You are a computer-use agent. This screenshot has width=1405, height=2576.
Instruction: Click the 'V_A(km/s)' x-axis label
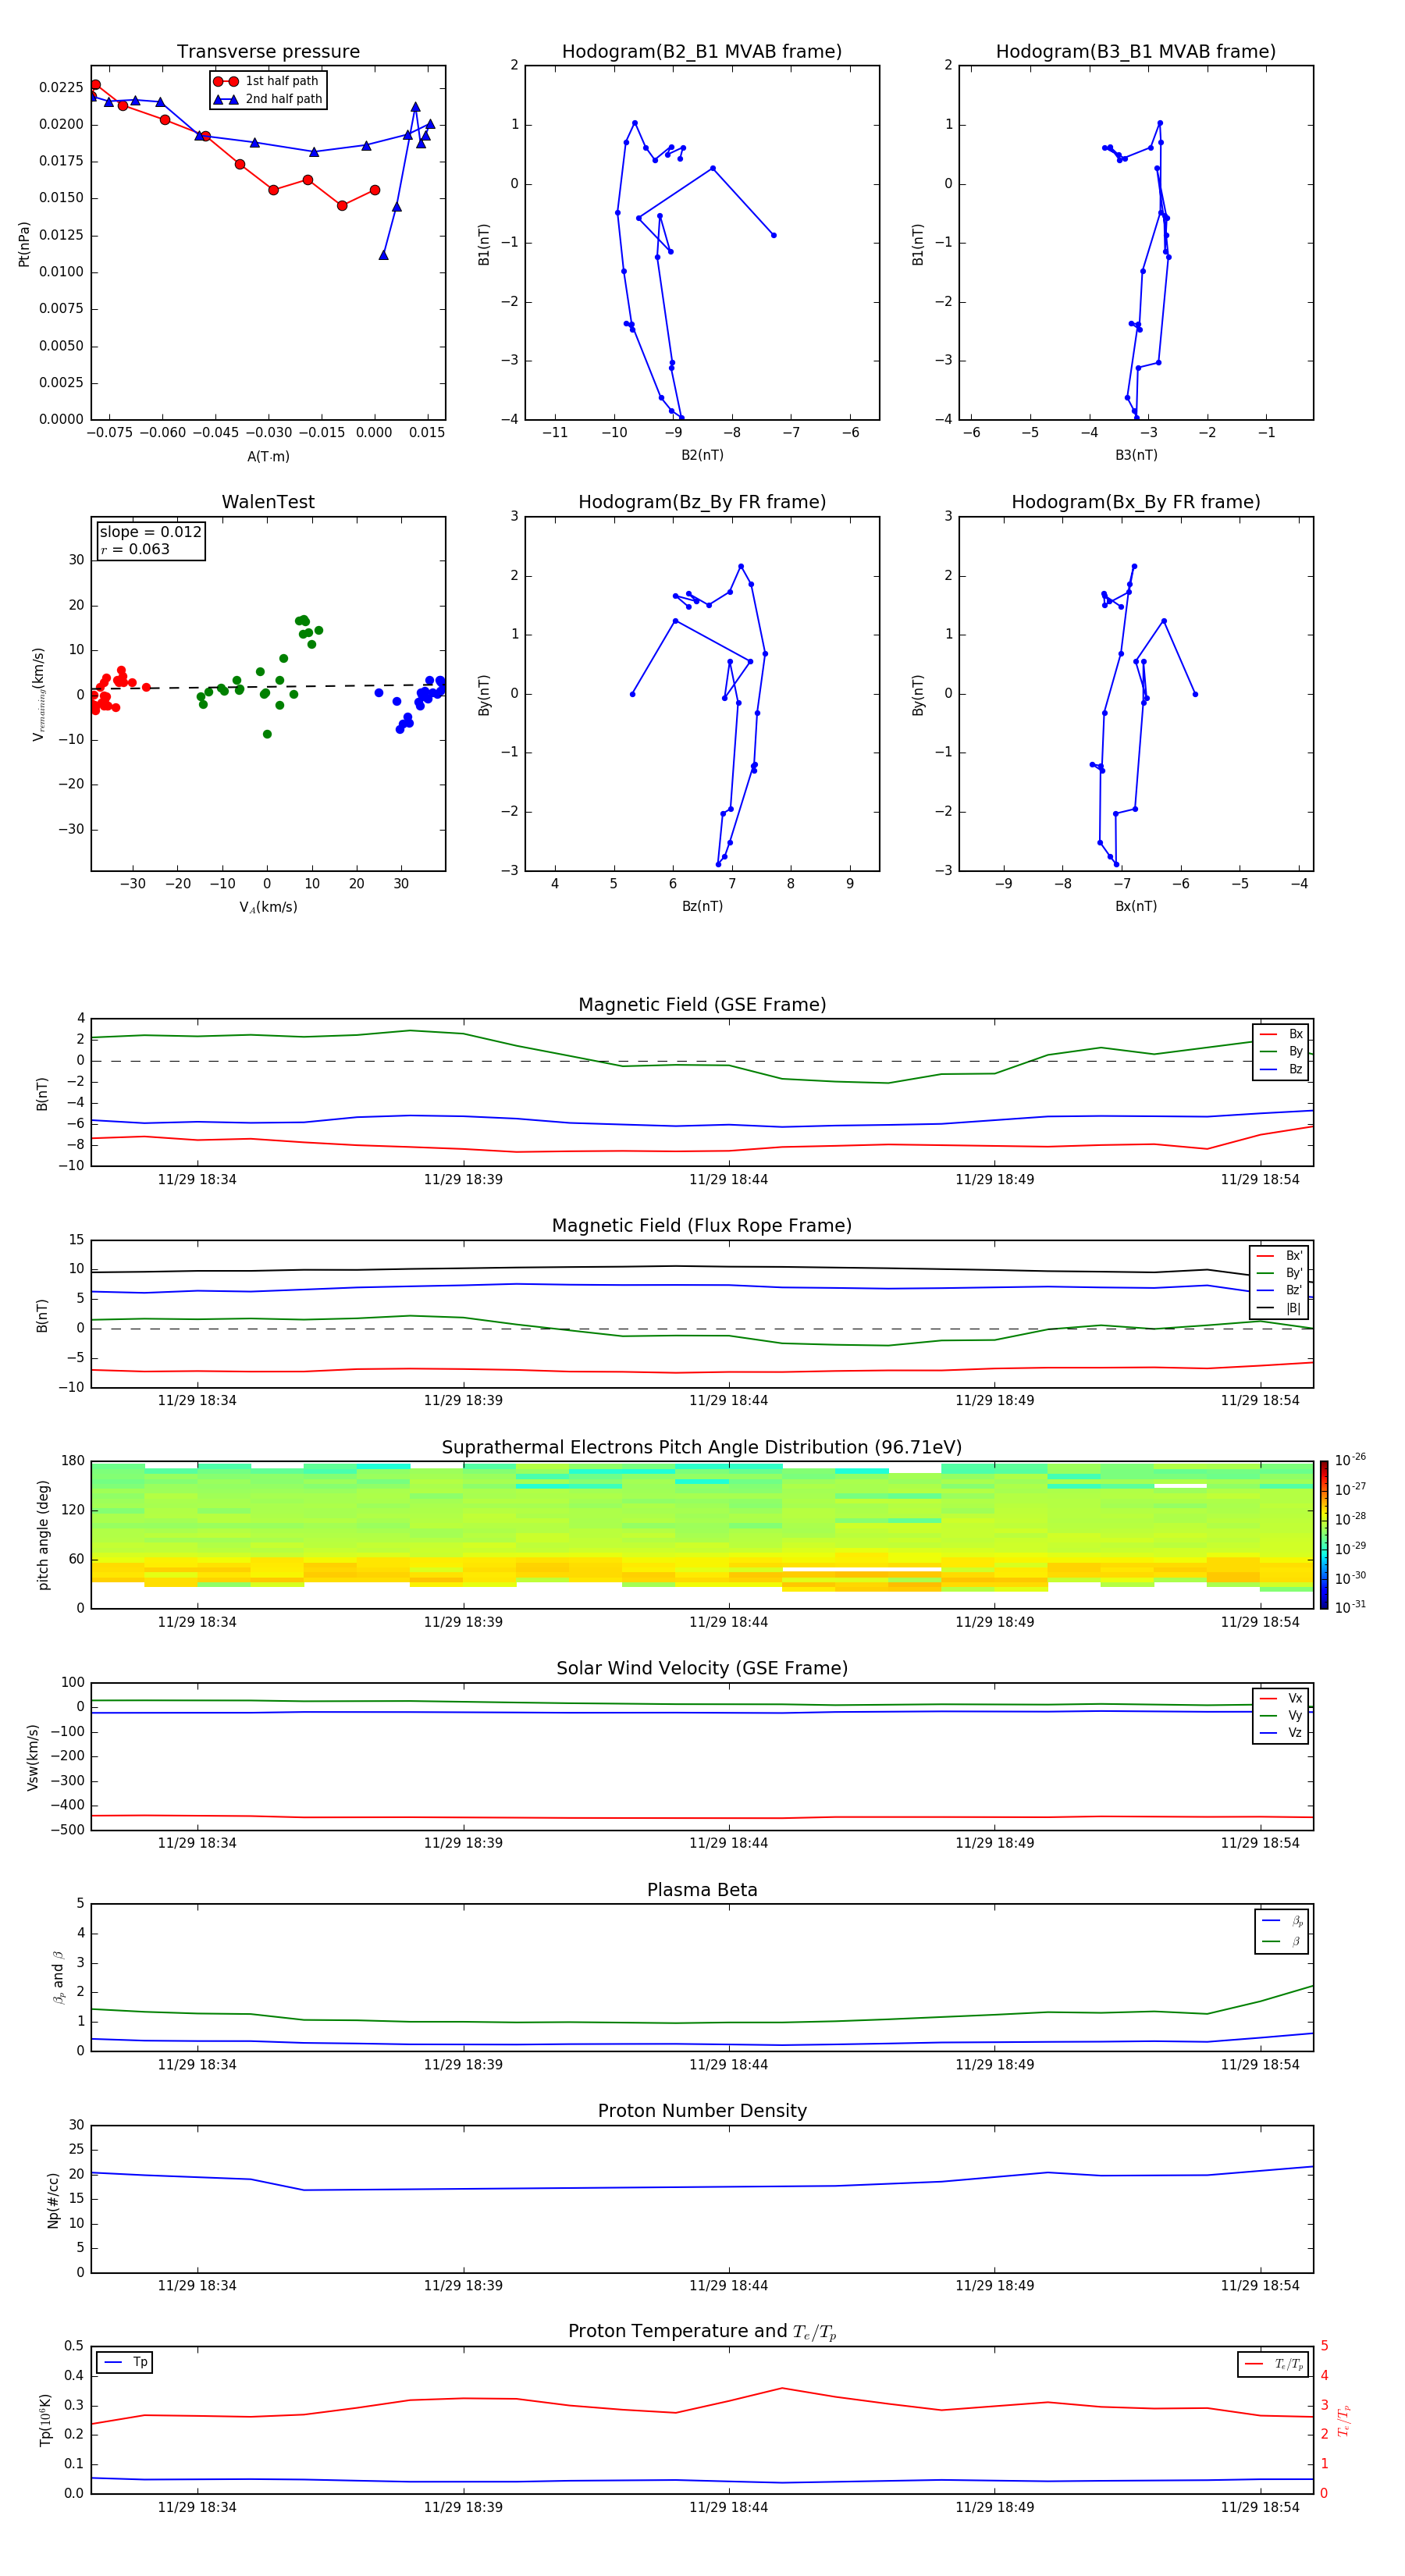(268, 908)
